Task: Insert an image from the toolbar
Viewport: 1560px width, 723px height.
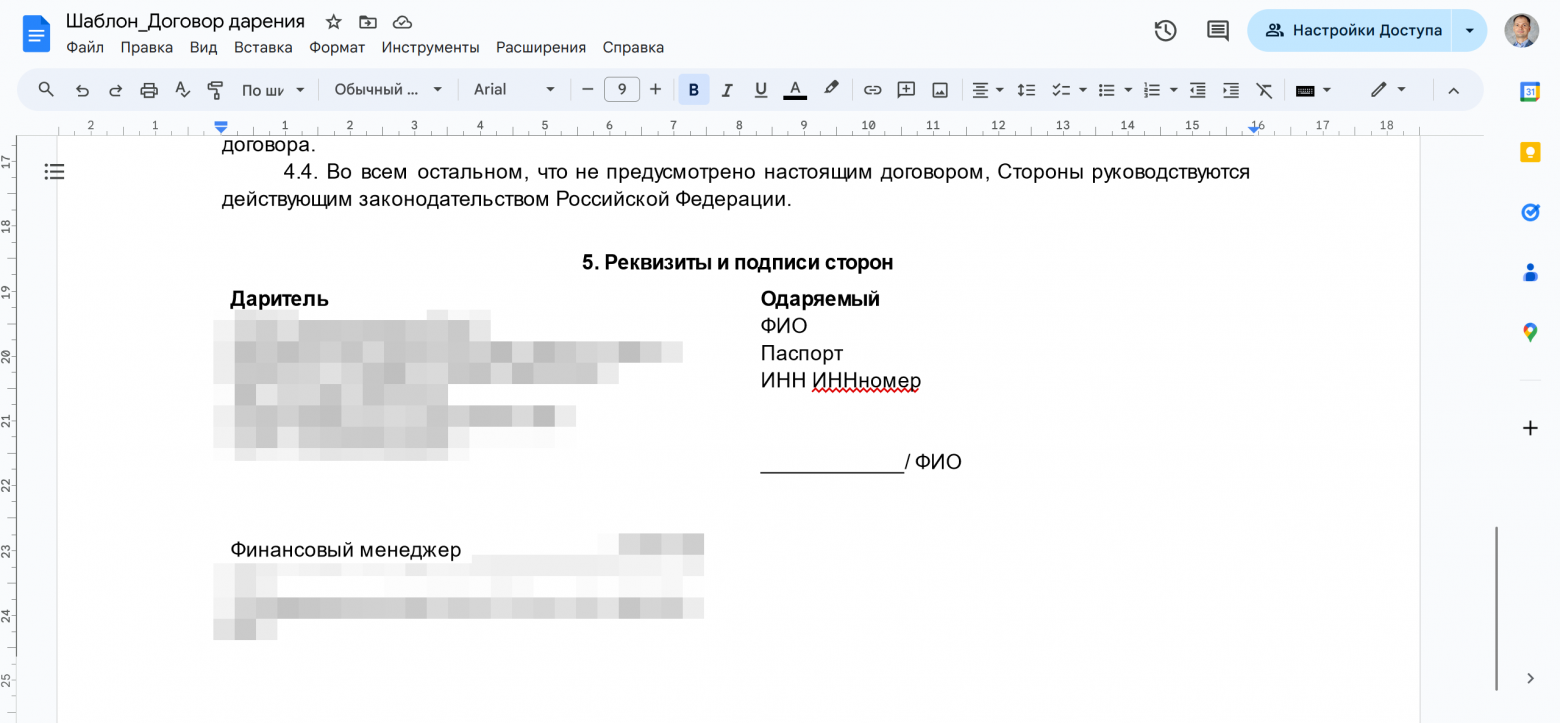Action: tap(940, 90)
